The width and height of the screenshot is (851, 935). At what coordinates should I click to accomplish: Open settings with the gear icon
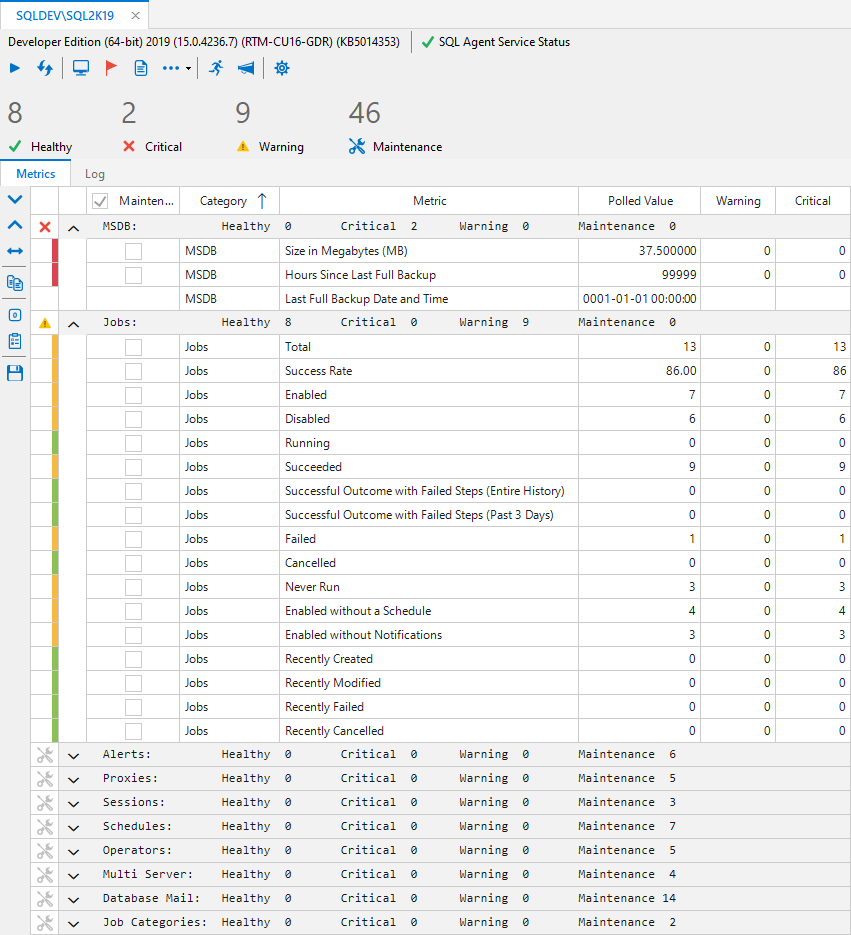282,68
